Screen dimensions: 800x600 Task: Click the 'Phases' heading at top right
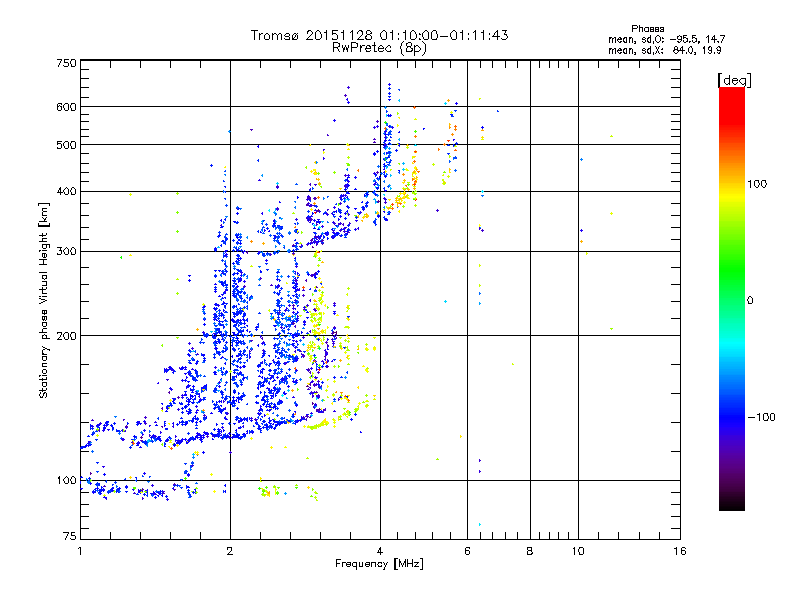[x=647, y=29]
